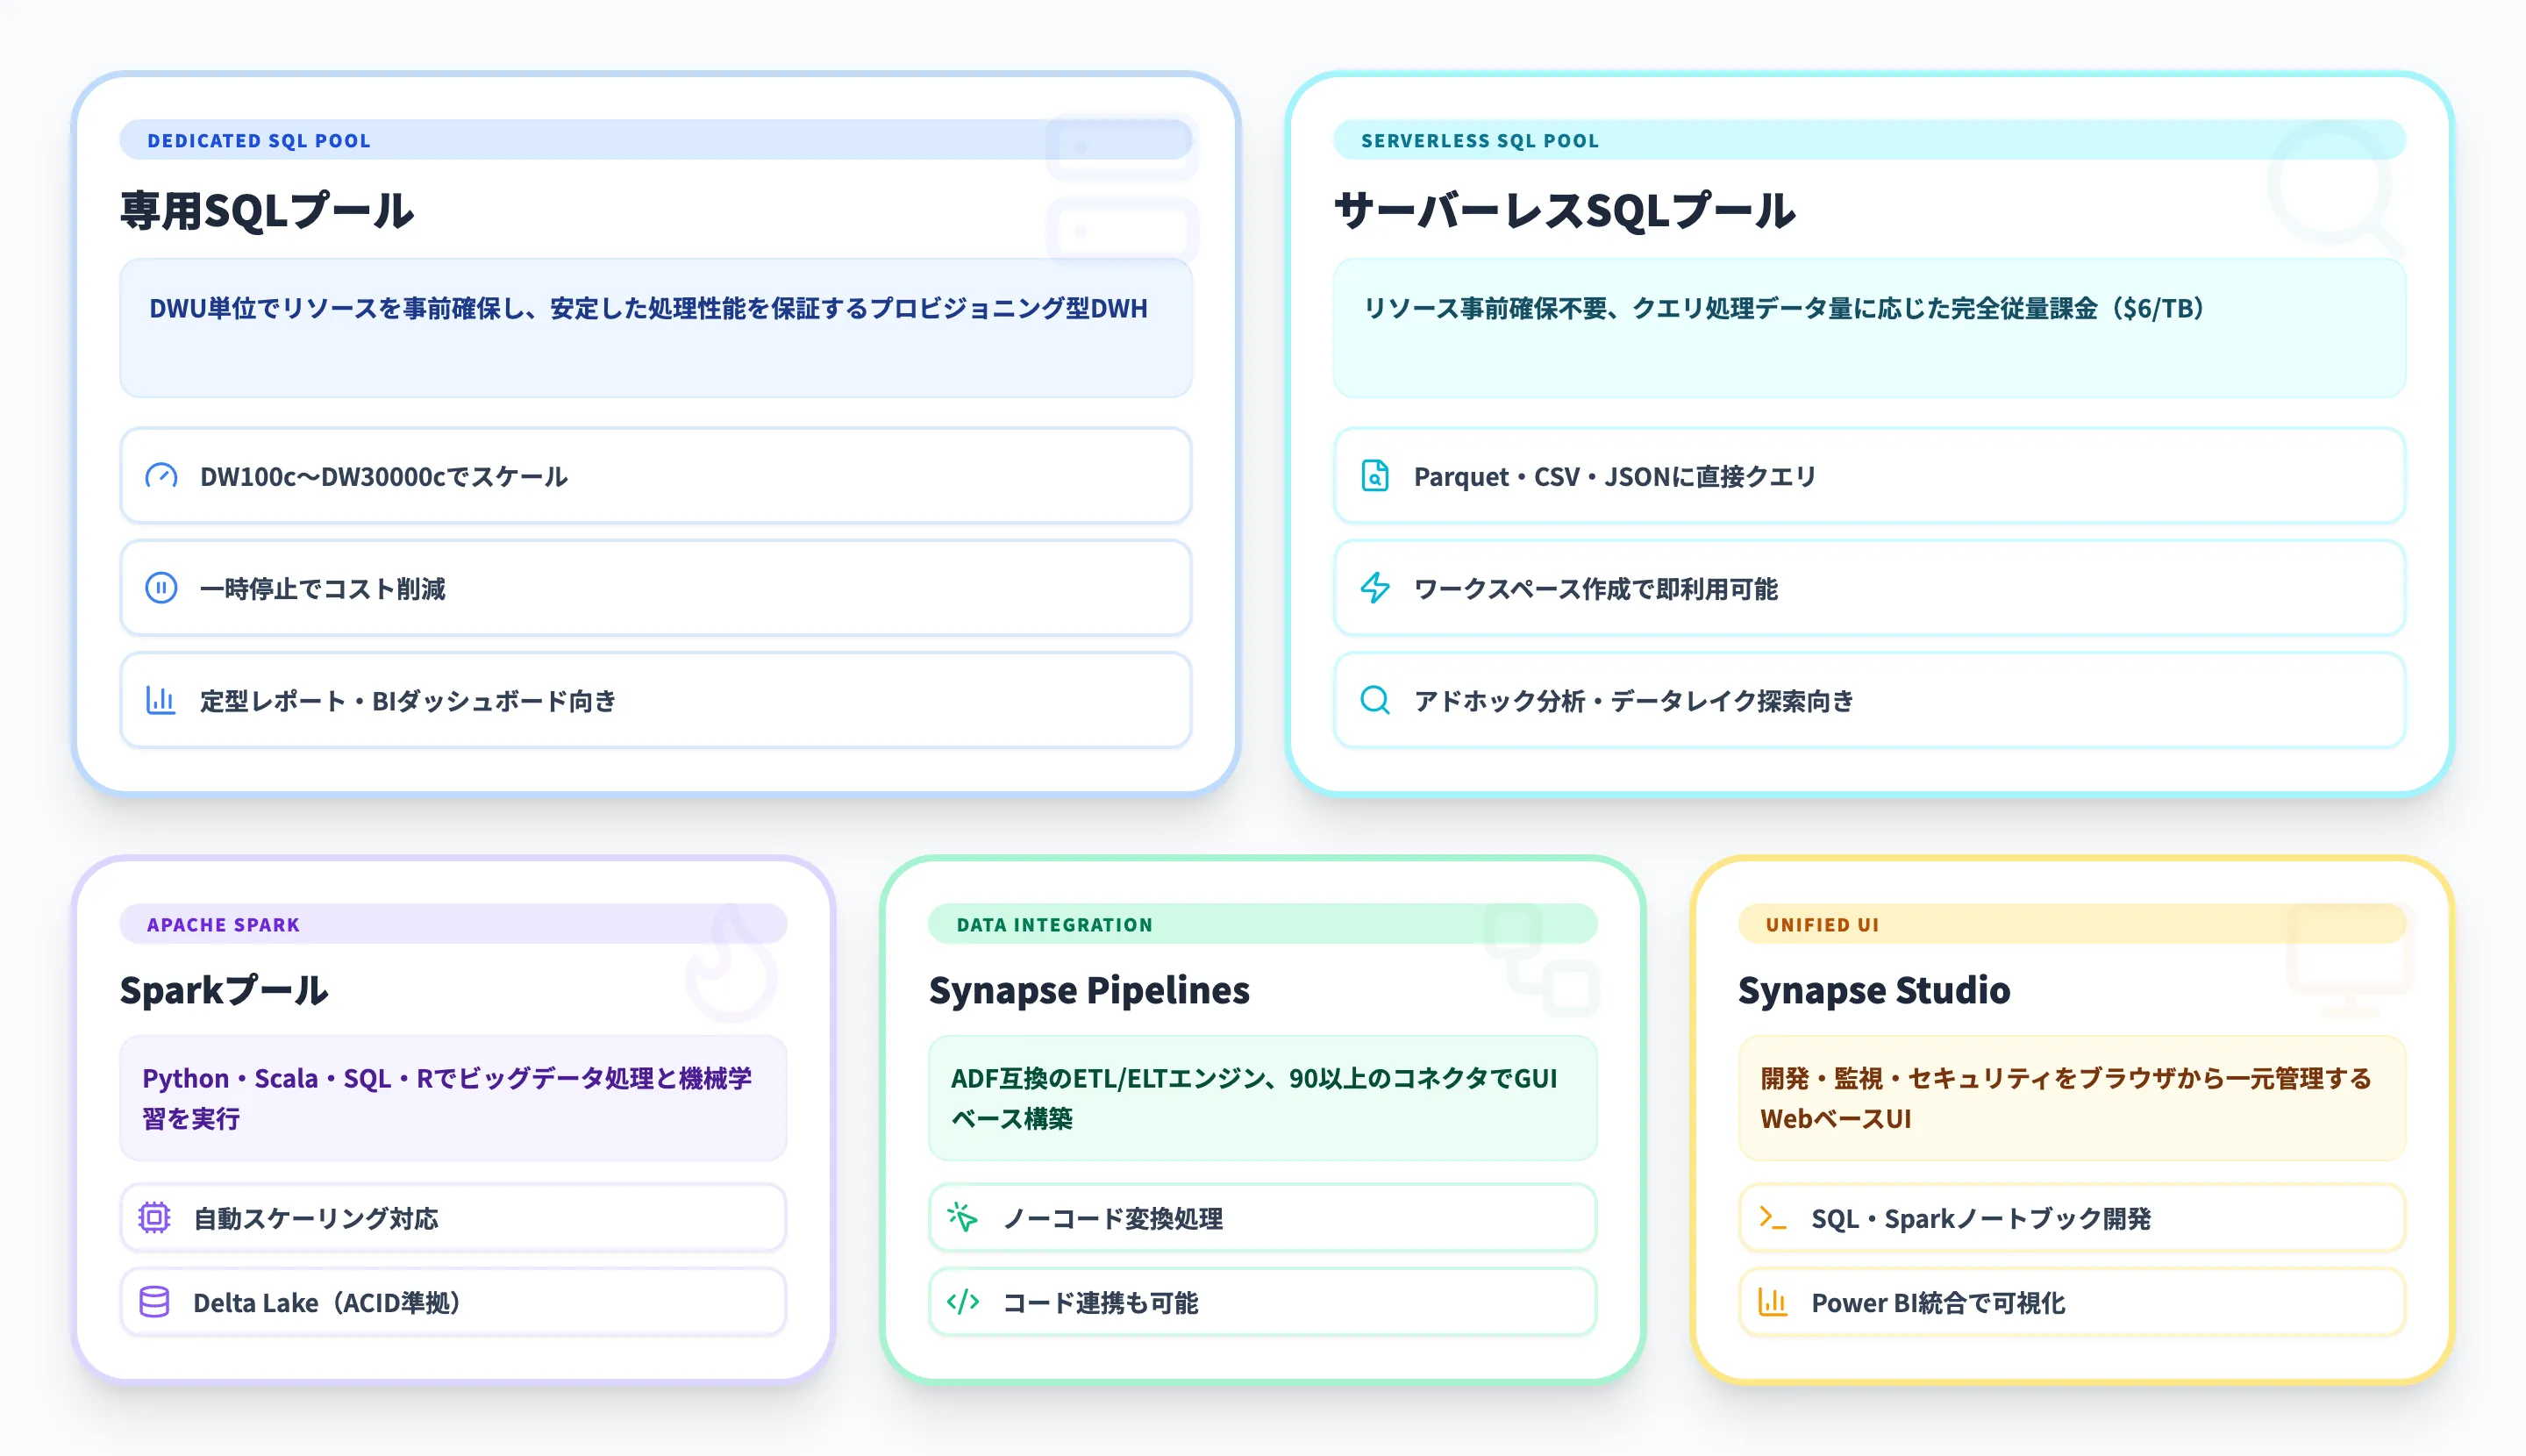Click the chart icon beside Power BI統合で可視化
This screenshot has height=1456, width=2526.
[1773, 1302]
